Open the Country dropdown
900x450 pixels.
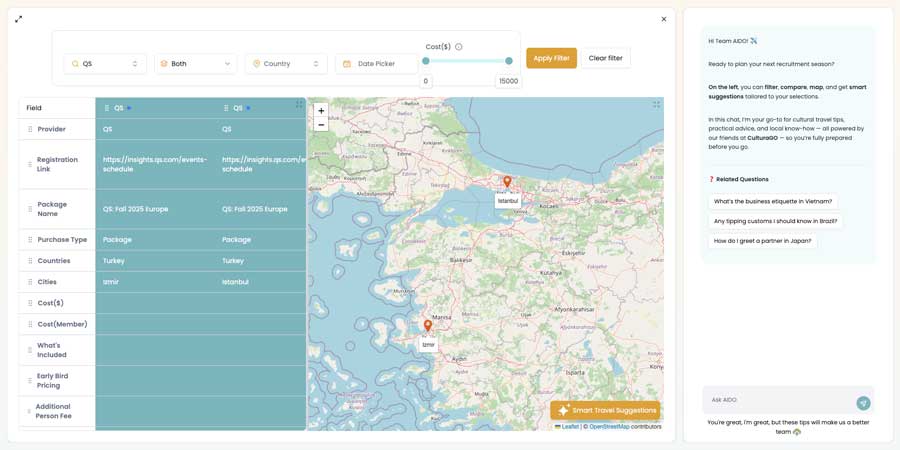tap(286, 64)
